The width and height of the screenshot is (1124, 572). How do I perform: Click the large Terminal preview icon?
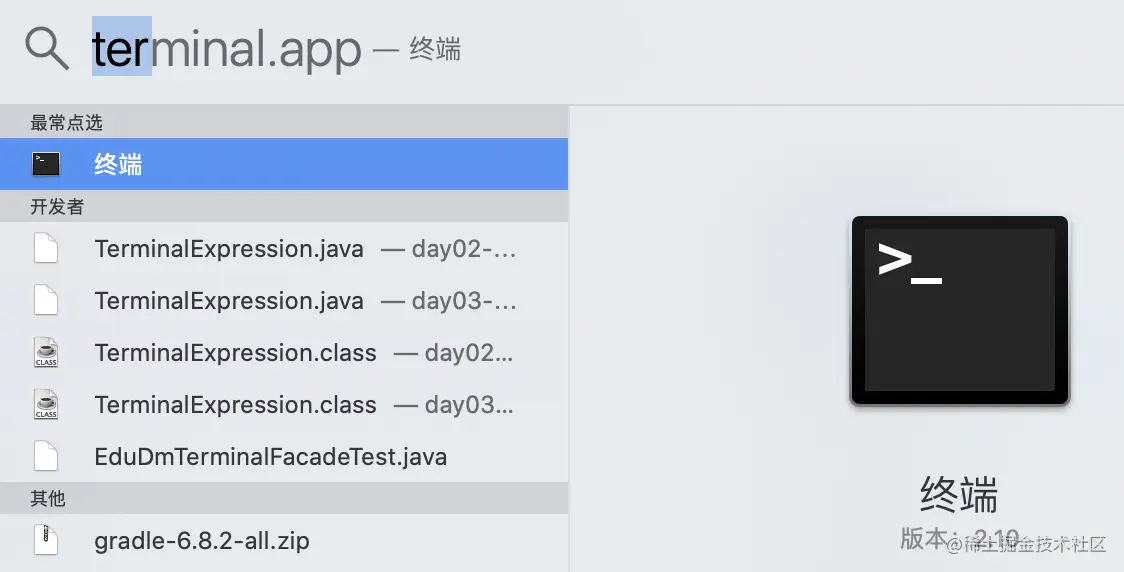point(959,310)
